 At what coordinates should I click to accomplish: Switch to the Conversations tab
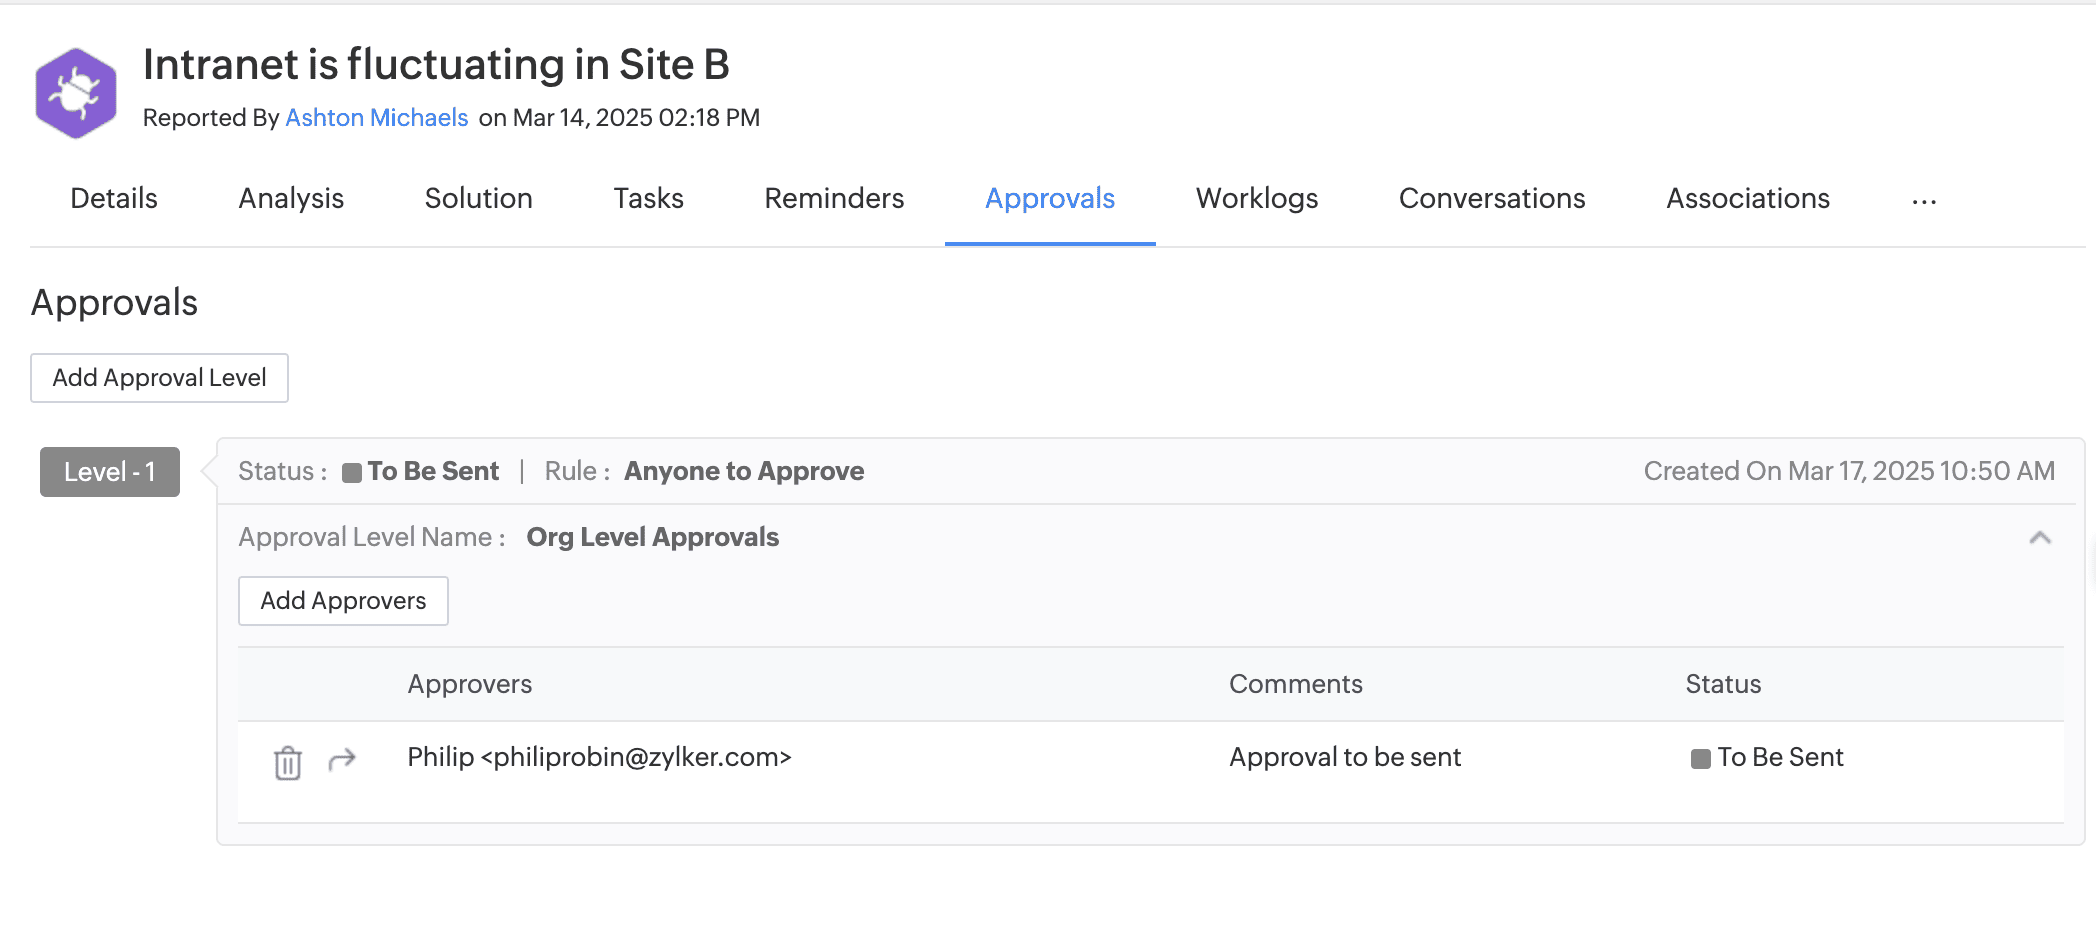[x=1491, y=199]
